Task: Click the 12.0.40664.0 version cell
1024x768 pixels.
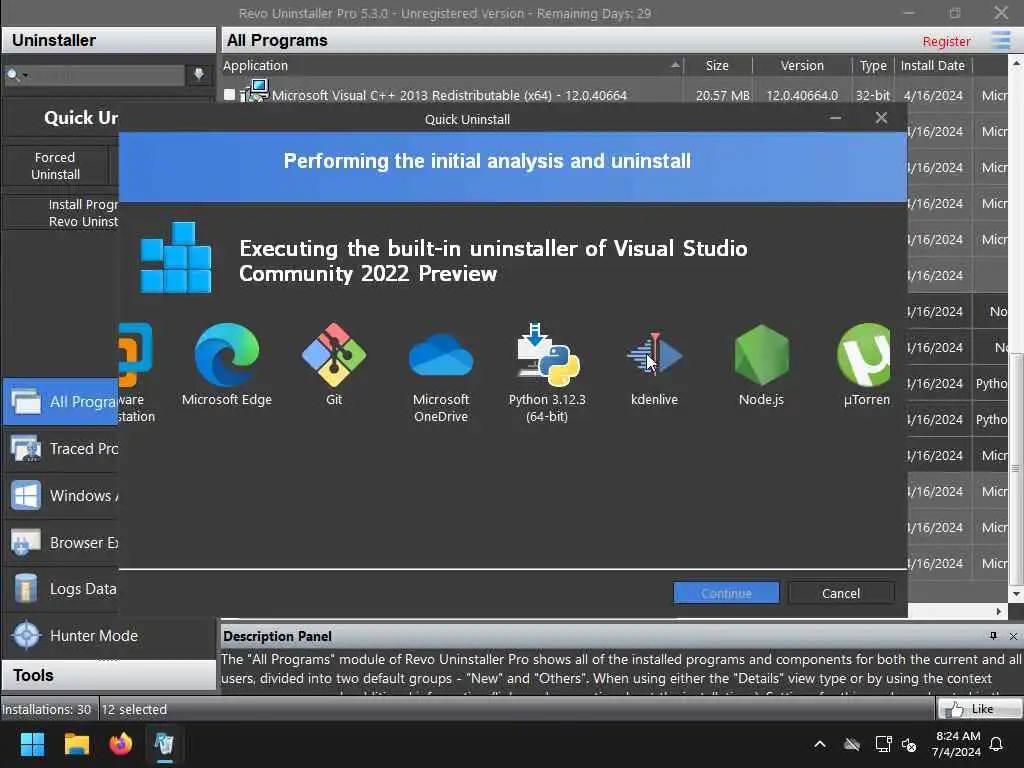Action: point(802,95)
